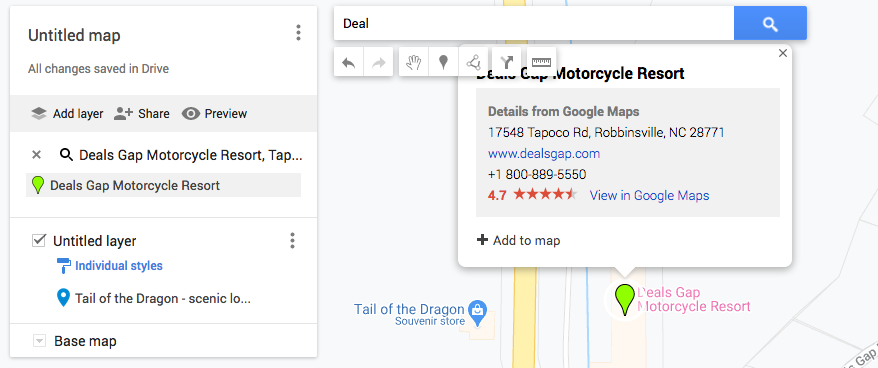
Task: Open the Untitled map options menu
Action: [298, 33]
